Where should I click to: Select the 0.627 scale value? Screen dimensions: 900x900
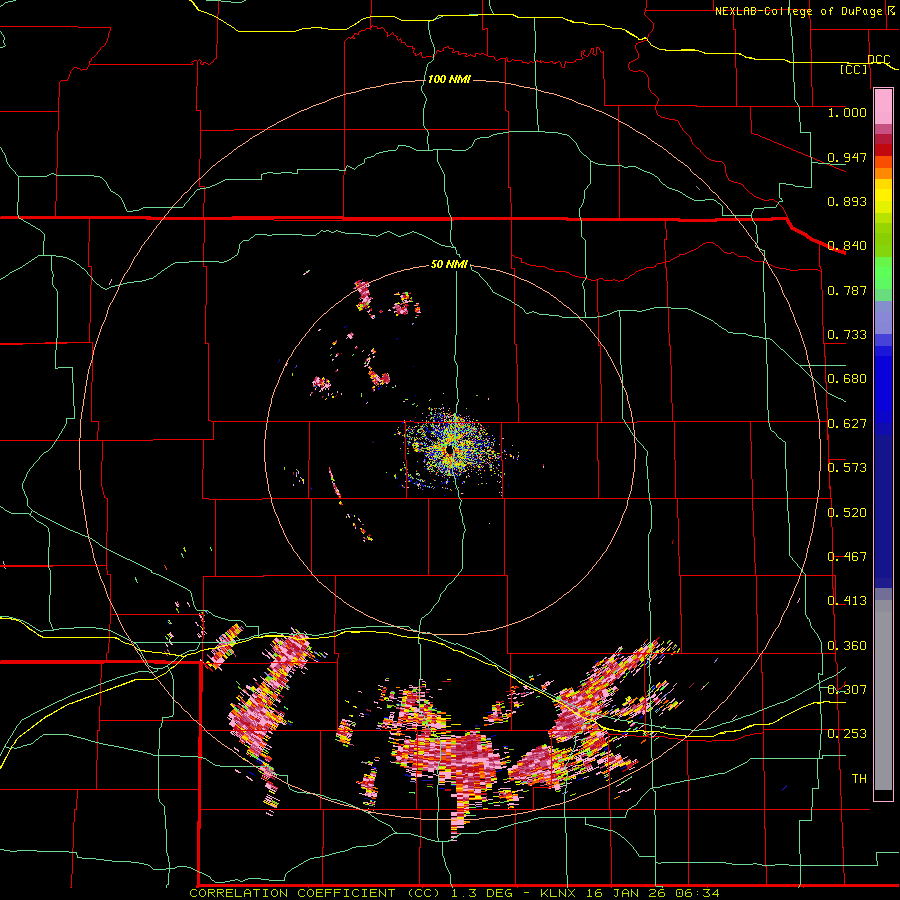[847, 424]
